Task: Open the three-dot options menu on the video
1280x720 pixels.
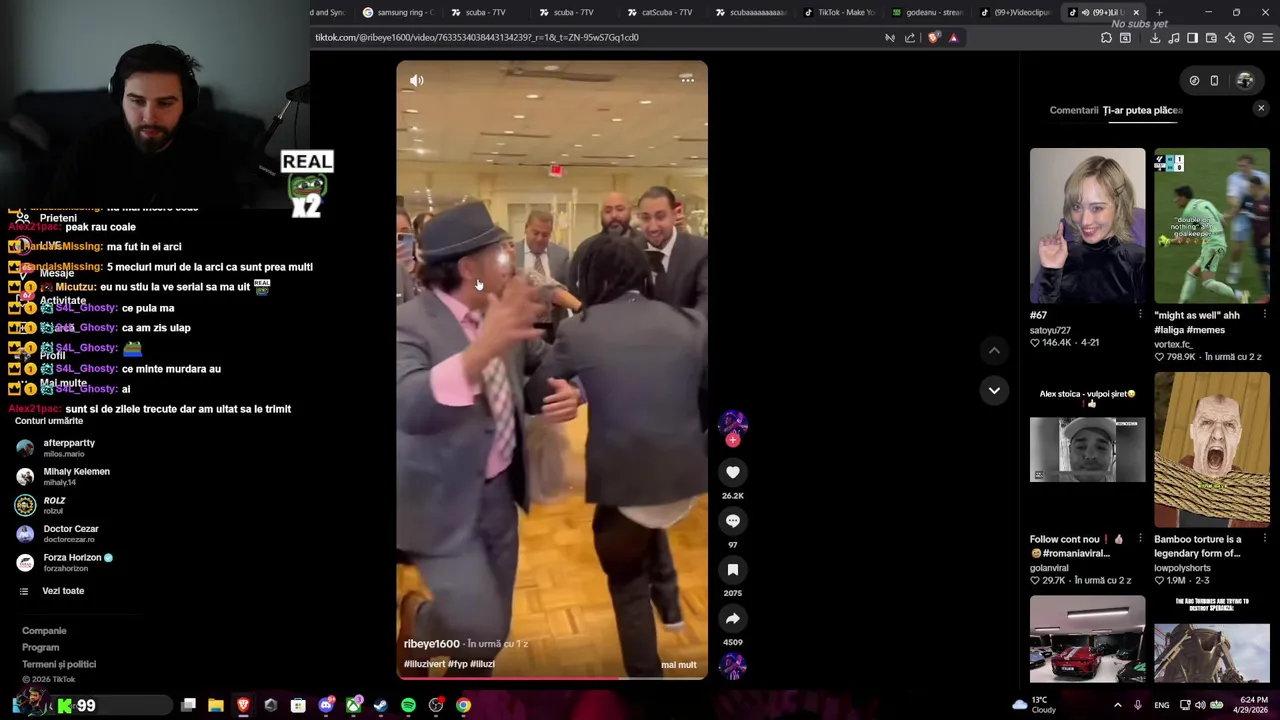Action: [x=687, y=80]
